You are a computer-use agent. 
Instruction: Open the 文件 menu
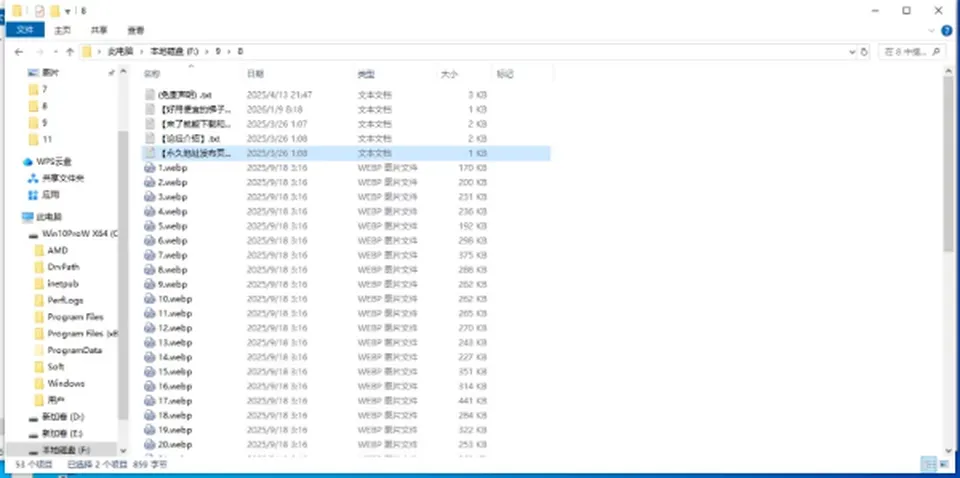[25, 29]
